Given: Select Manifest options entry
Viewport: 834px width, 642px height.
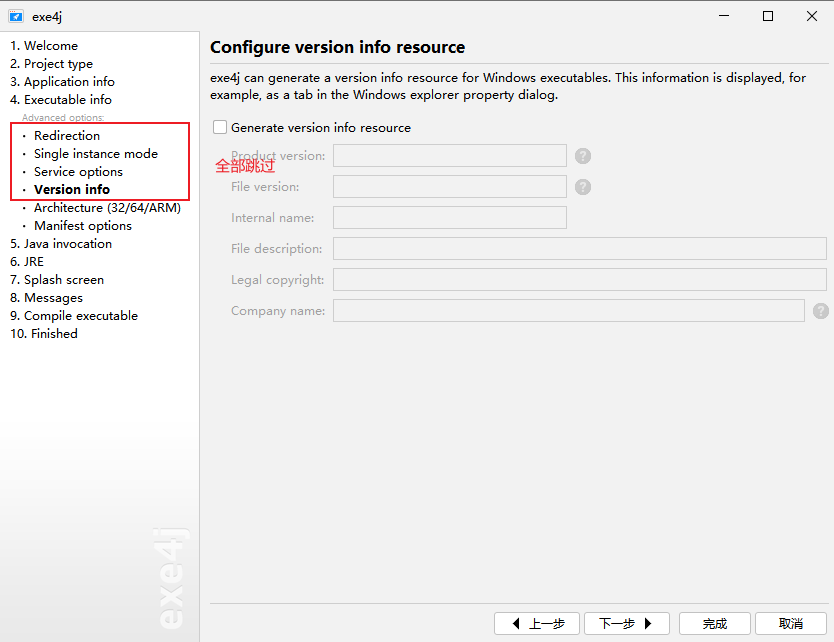Looking at the screenshot, I should point(83,226).
